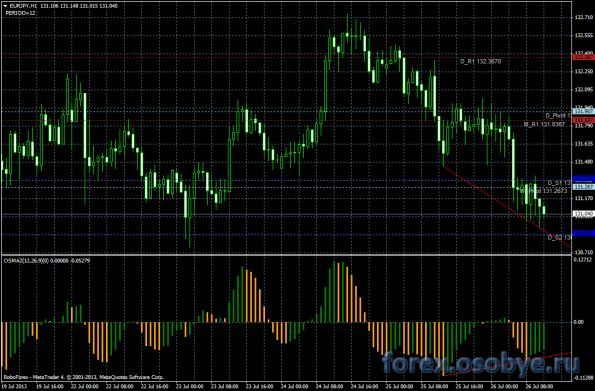Select the OSMA2(12,26,9) indicator label

pos(47,261)
